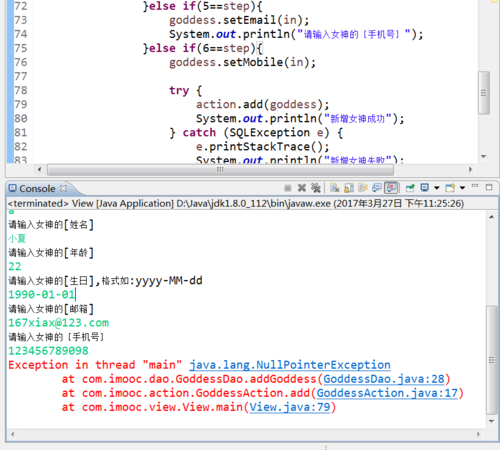The height and width of the screenshot is (450, 500).
Task: Toggle the Scroll Lock icon in Console
Action: click(349, 188)
